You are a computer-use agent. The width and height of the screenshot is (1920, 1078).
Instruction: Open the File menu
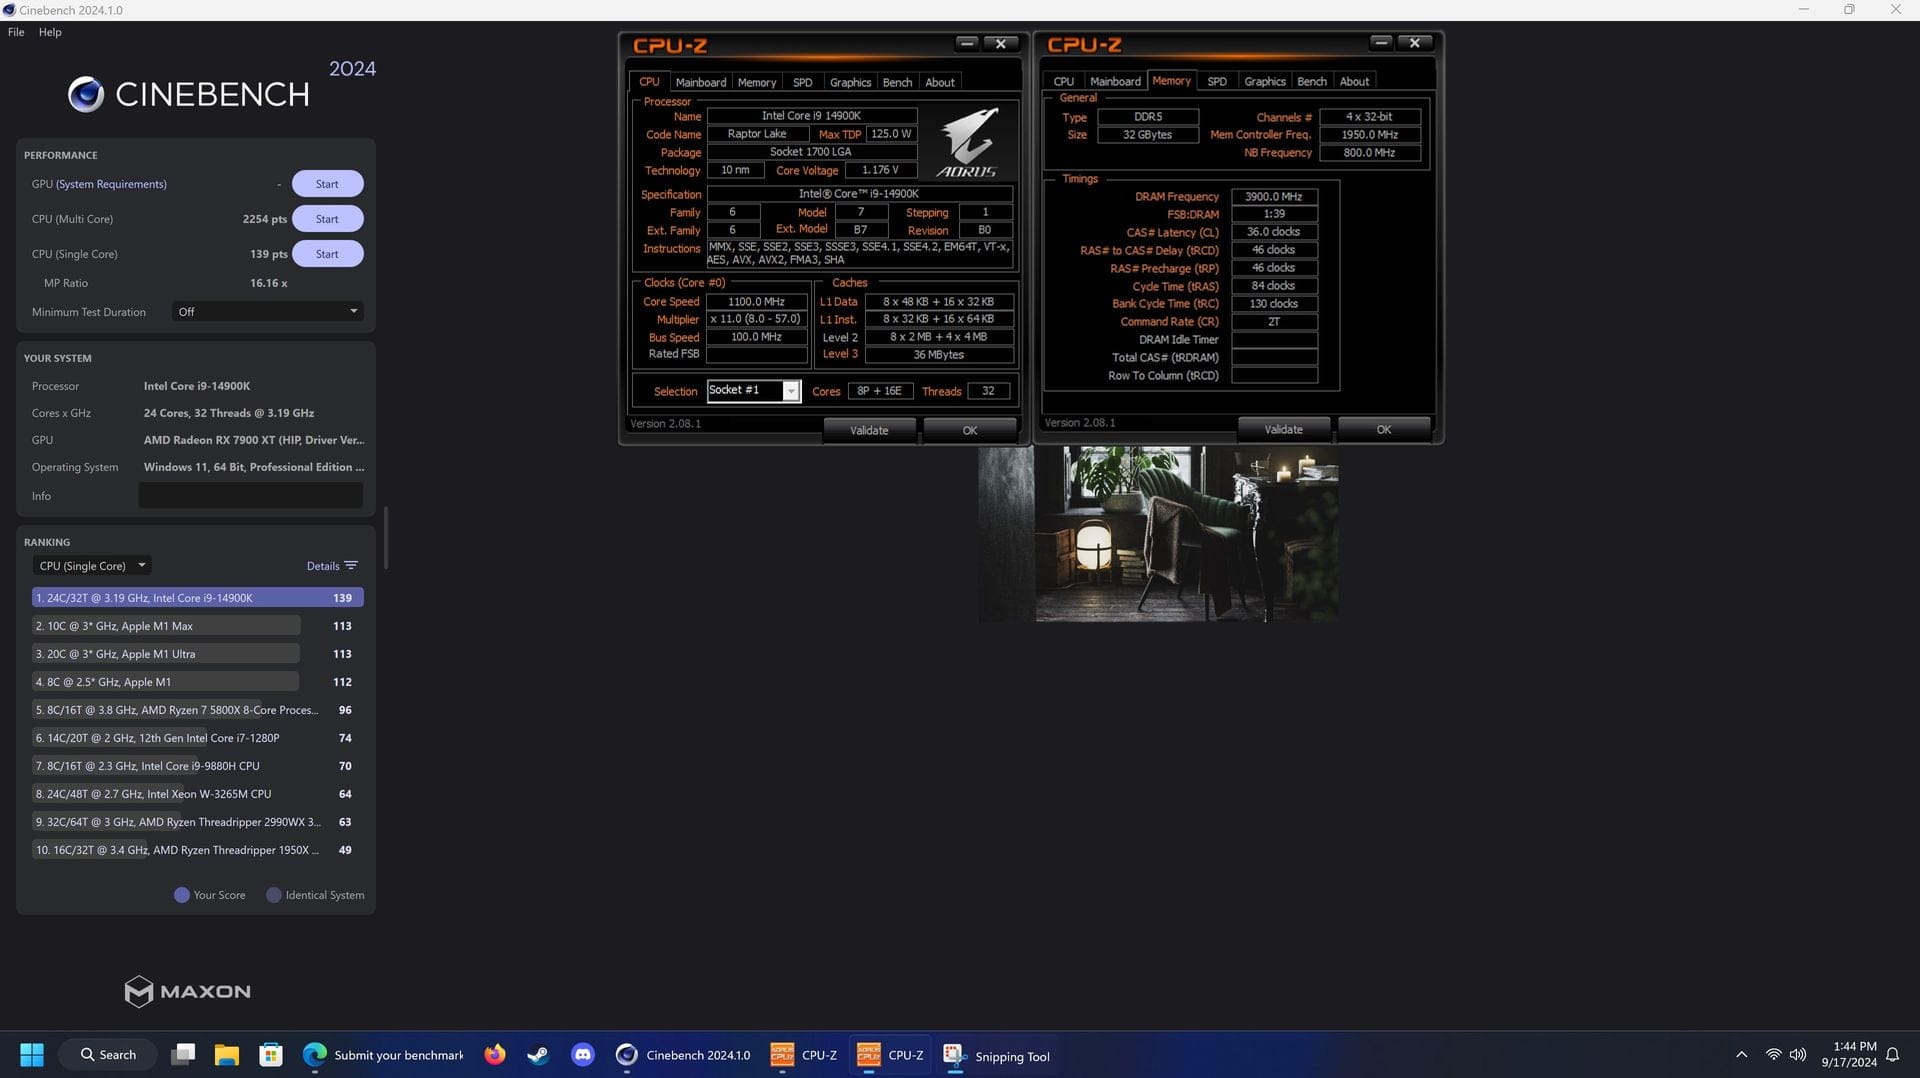[x=16, y=32]
